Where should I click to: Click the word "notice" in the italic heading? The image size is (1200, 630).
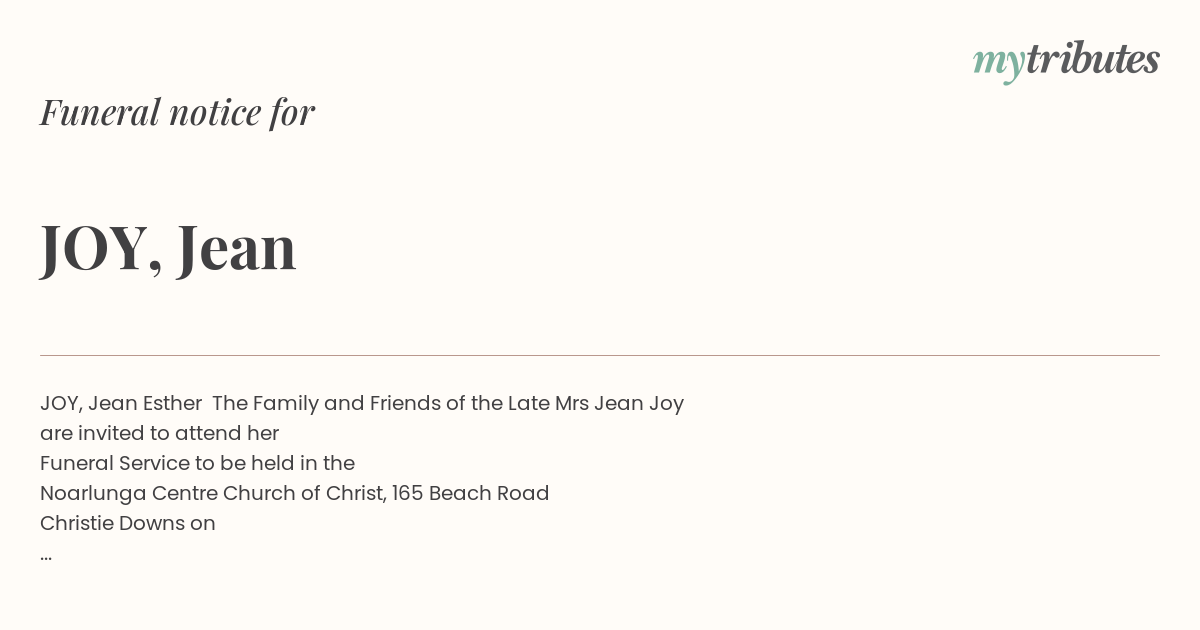(215, 113)
